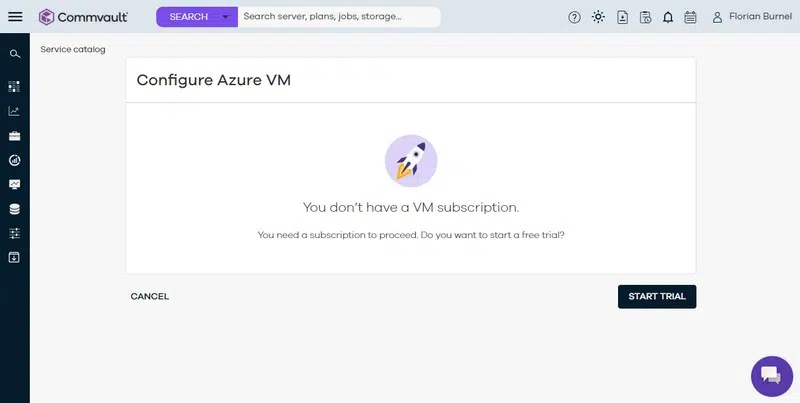The image size is (800, 403).
Task: Open the monitor icon in sidebar
Action: click(x=14, y=184)
